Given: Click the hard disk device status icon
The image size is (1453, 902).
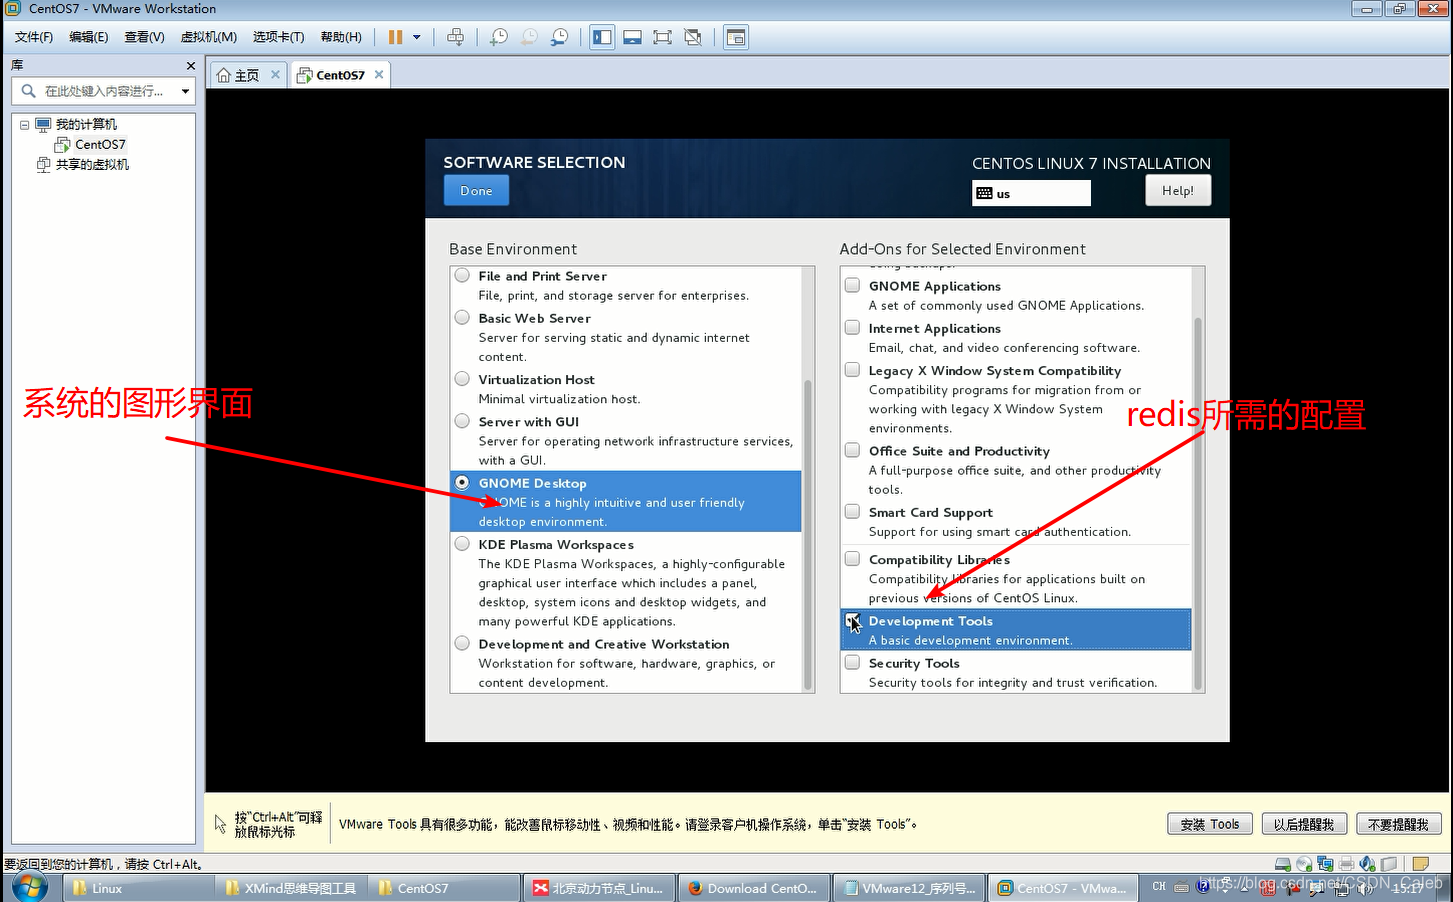Looking at the screenshot, I should tap(1283, 864).
